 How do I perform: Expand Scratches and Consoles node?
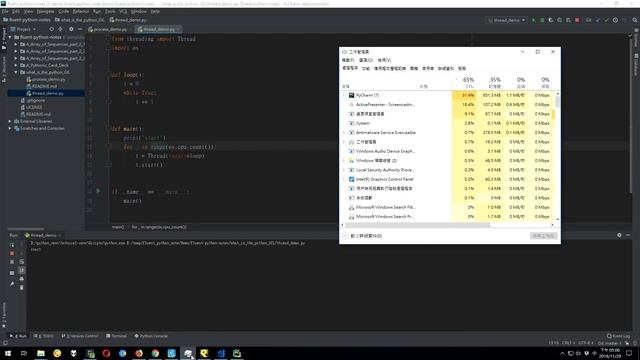coord(10,128)
